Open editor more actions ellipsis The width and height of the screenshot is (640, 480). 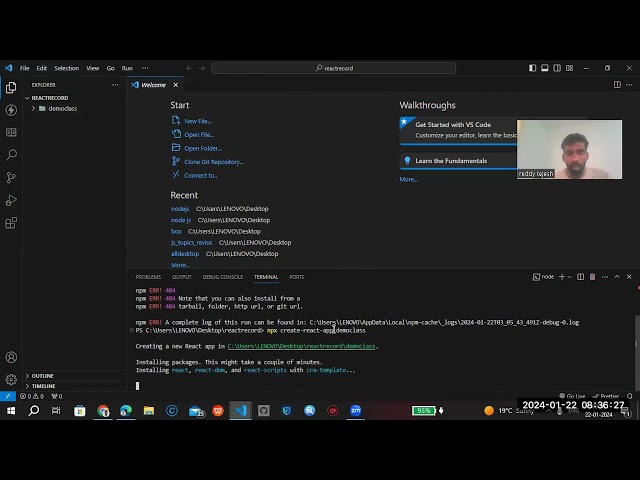pyautogui.click(x=629, y=84)
